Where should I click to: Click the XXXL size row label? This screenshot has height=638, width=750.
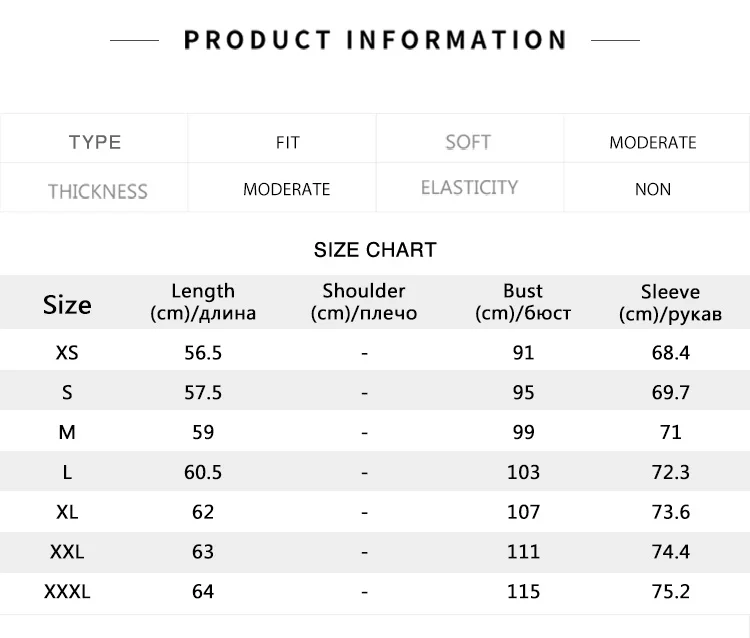67,592
